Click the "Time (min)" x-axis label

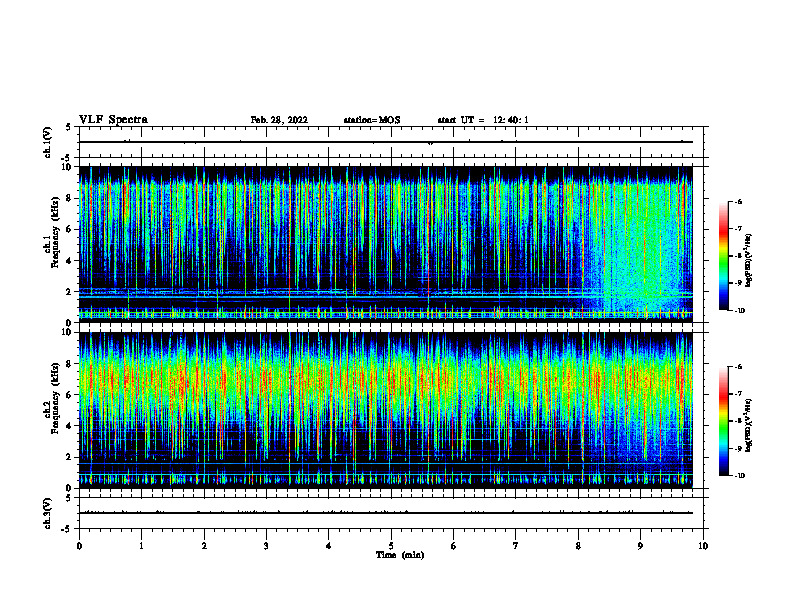tap(400, 555)
